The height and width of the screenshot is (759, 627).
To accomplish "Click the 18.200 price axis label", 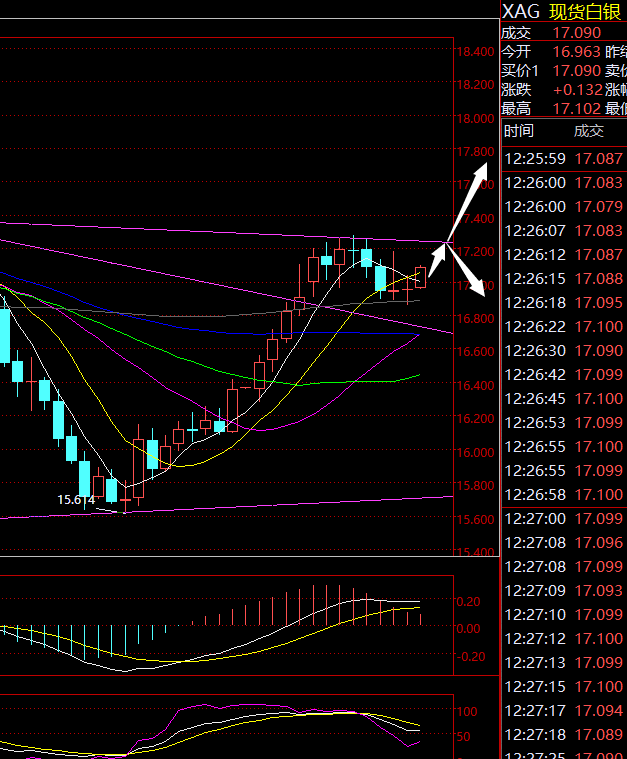I will 475,85.
